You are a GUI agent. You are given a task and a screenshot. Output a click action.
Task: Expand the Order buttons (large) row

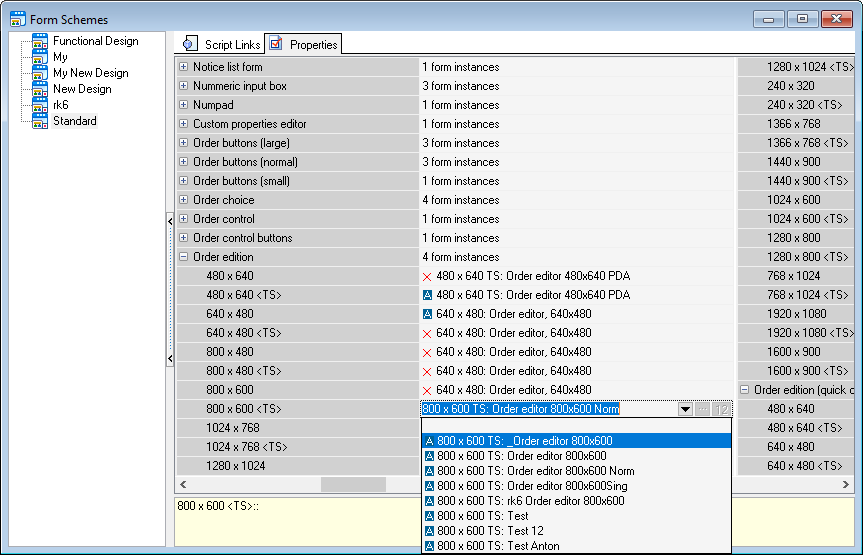(x=184, y=143)
